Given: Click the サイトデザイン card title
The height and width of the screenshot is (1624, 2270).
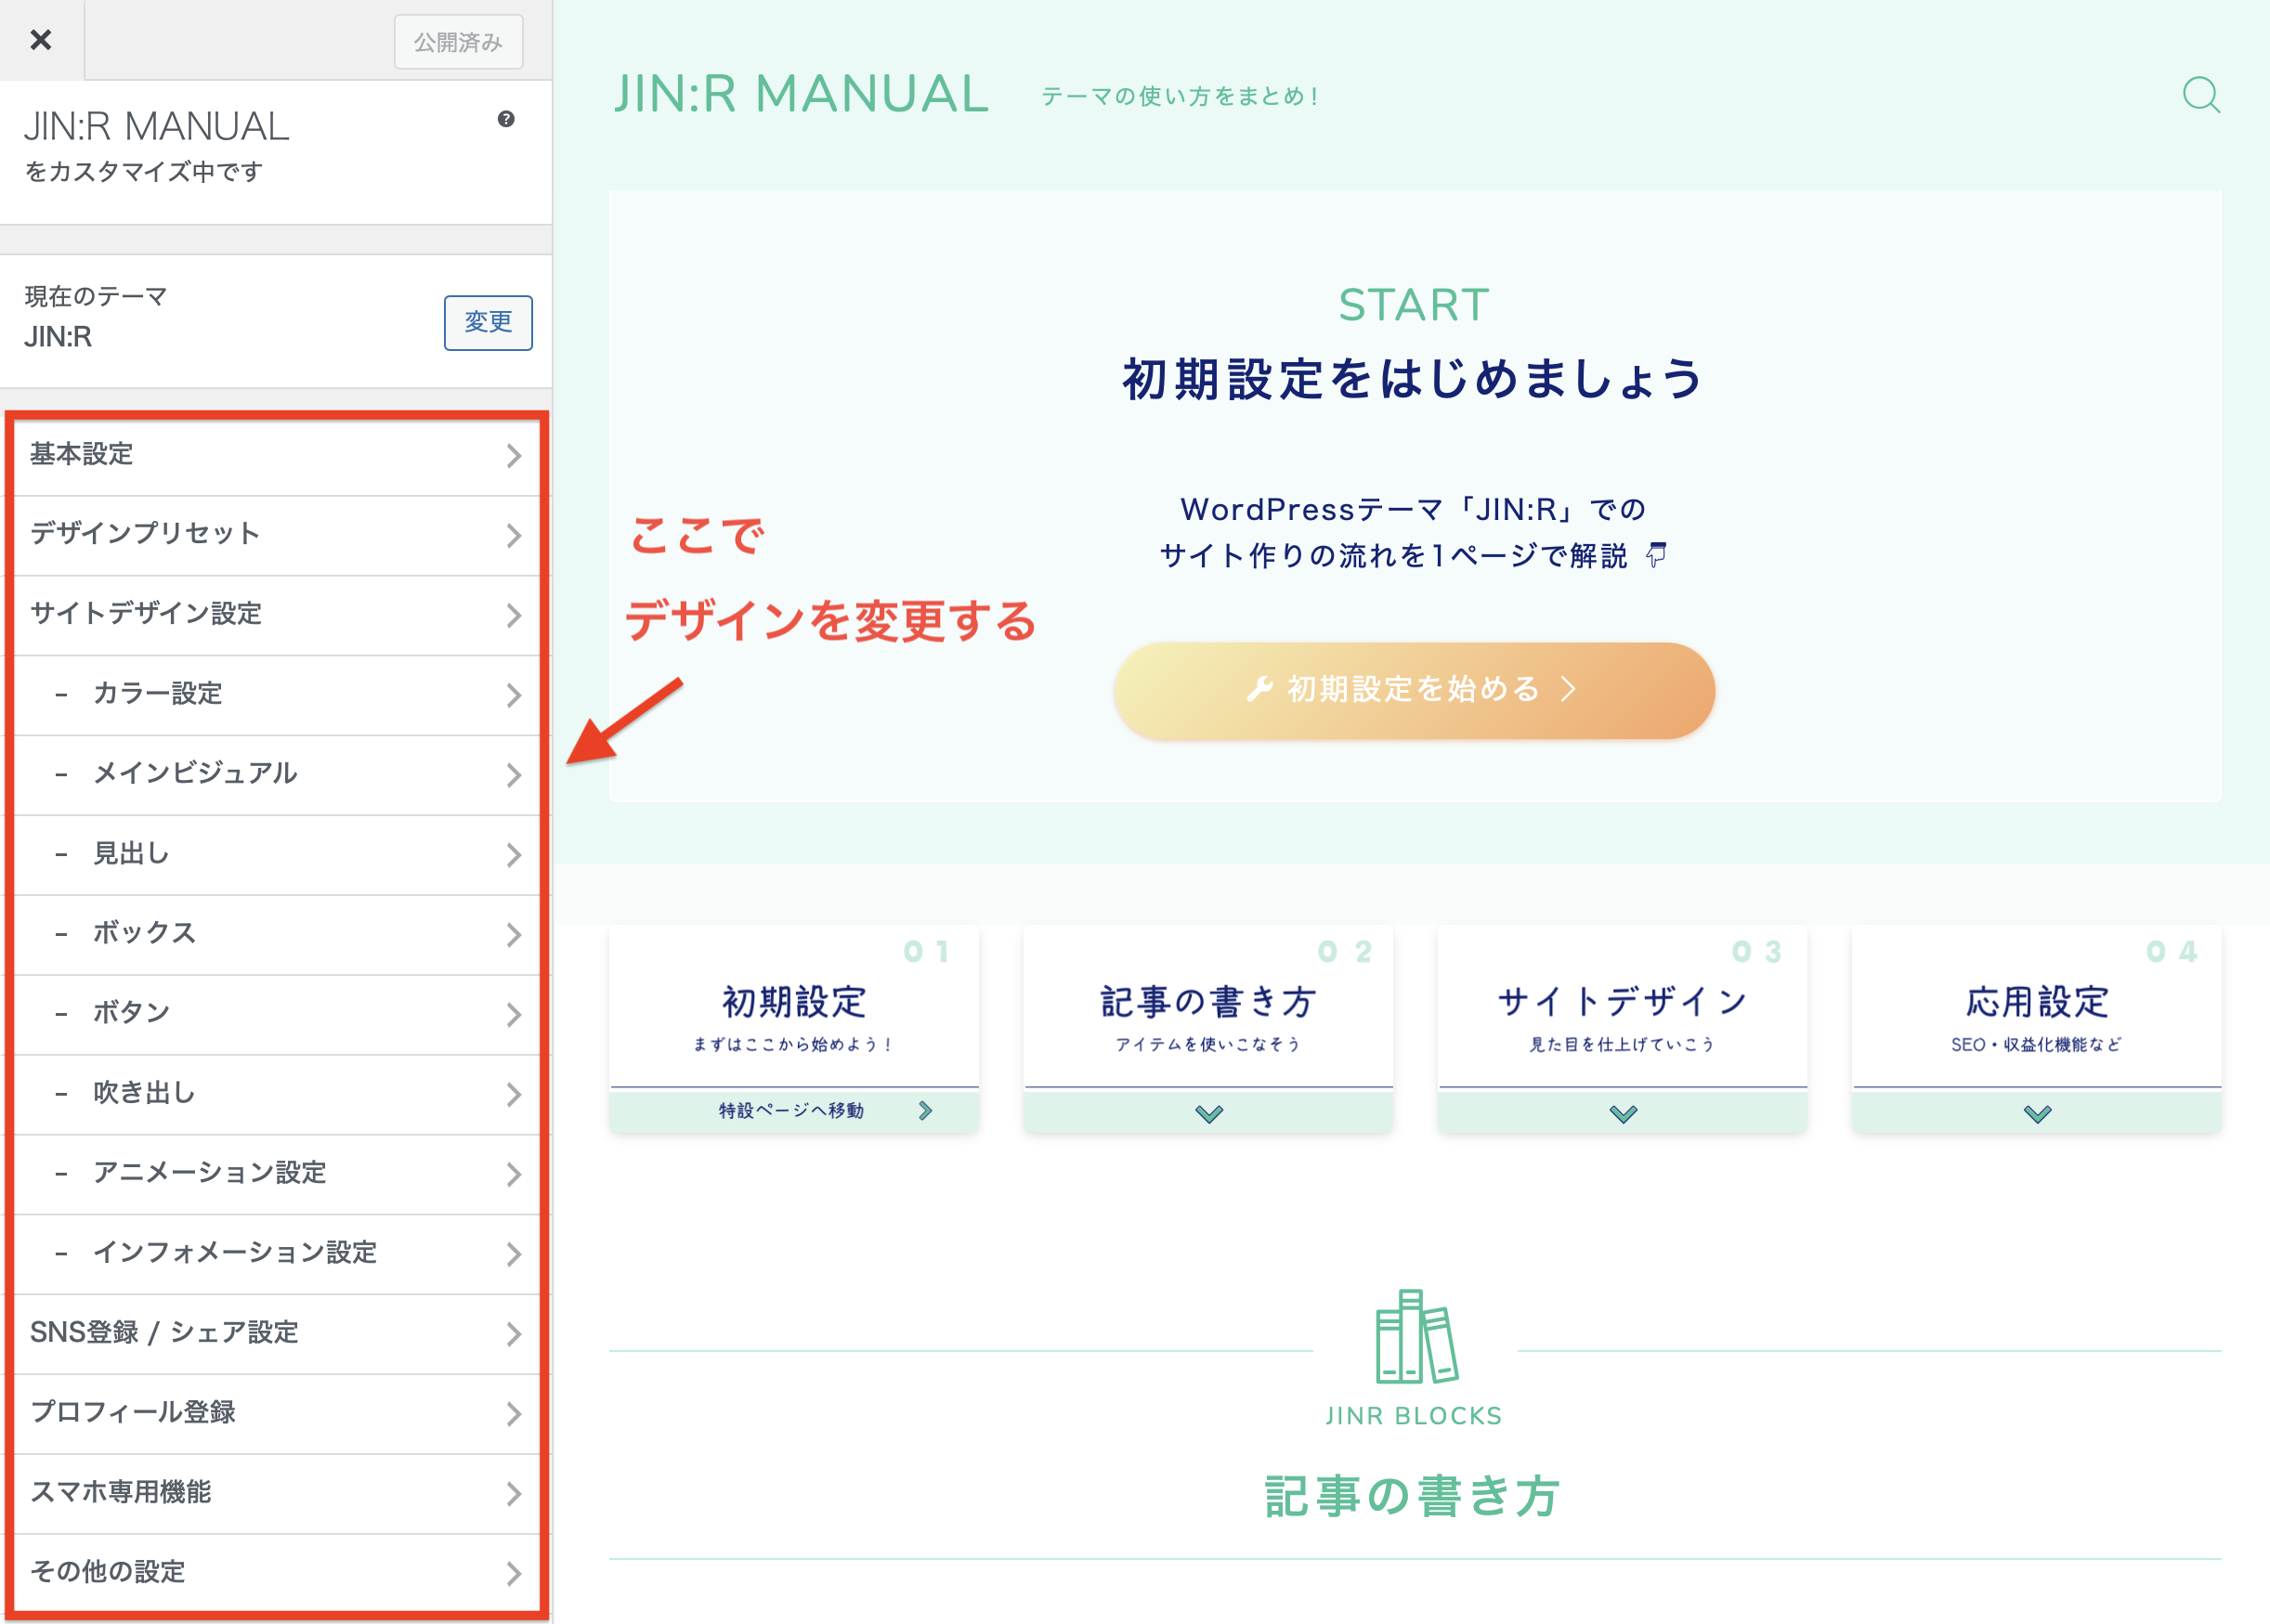Looking at the screenshot, I should coord(1623,1002).
